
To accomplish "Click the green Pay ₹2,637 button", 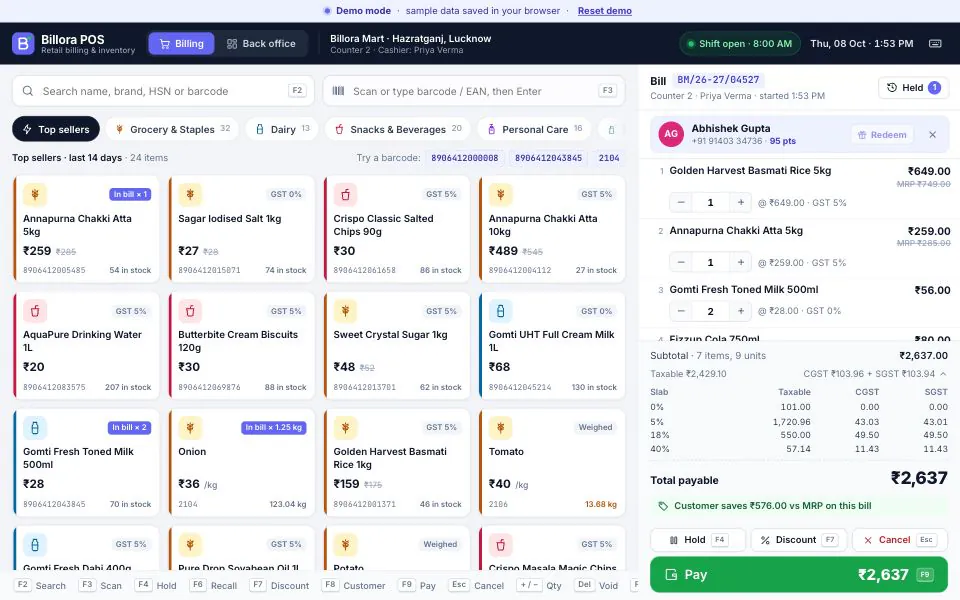I will 799,574.
